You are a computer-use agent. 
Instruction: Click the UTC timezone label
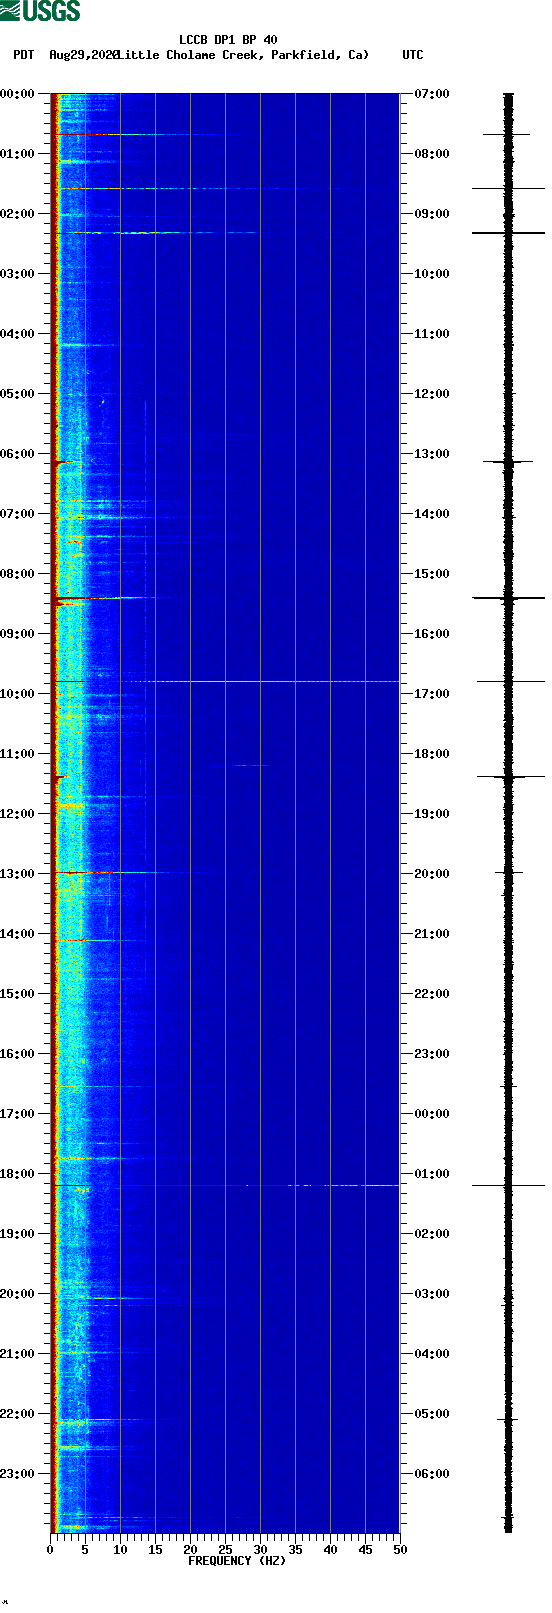tap(413, 55)
